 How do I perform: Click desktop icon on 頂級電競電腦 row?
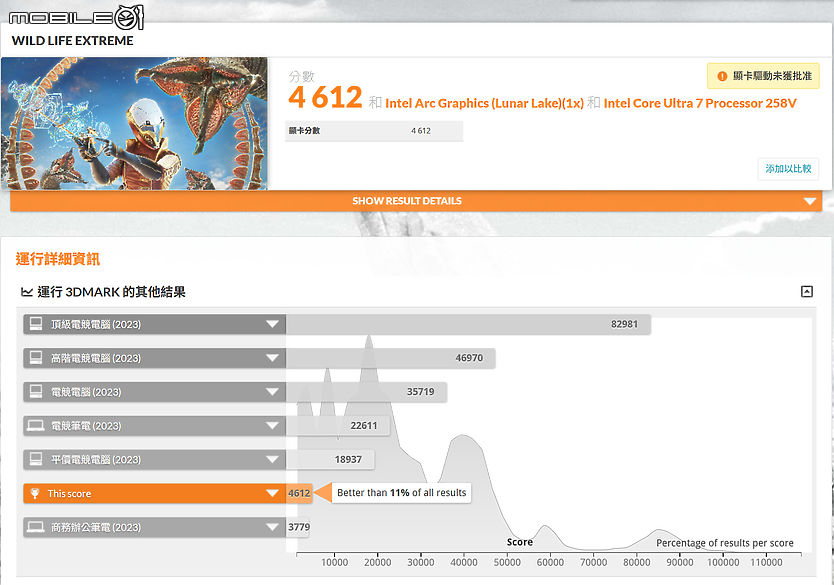[x=36, y=324]
